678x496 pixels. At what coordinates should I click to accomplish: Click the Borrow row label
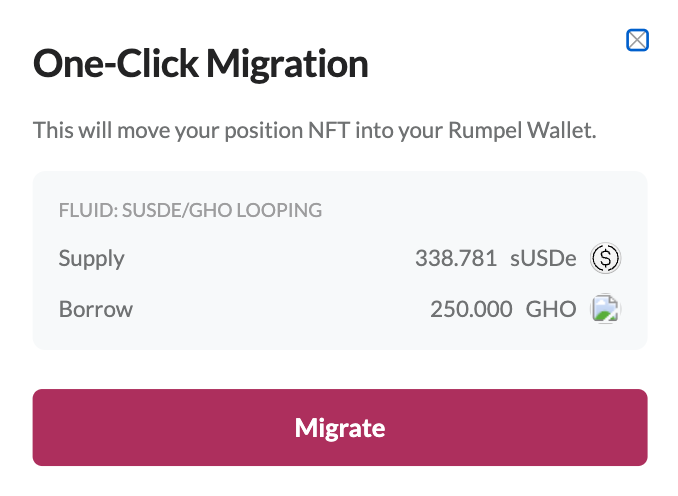[96, 309]
